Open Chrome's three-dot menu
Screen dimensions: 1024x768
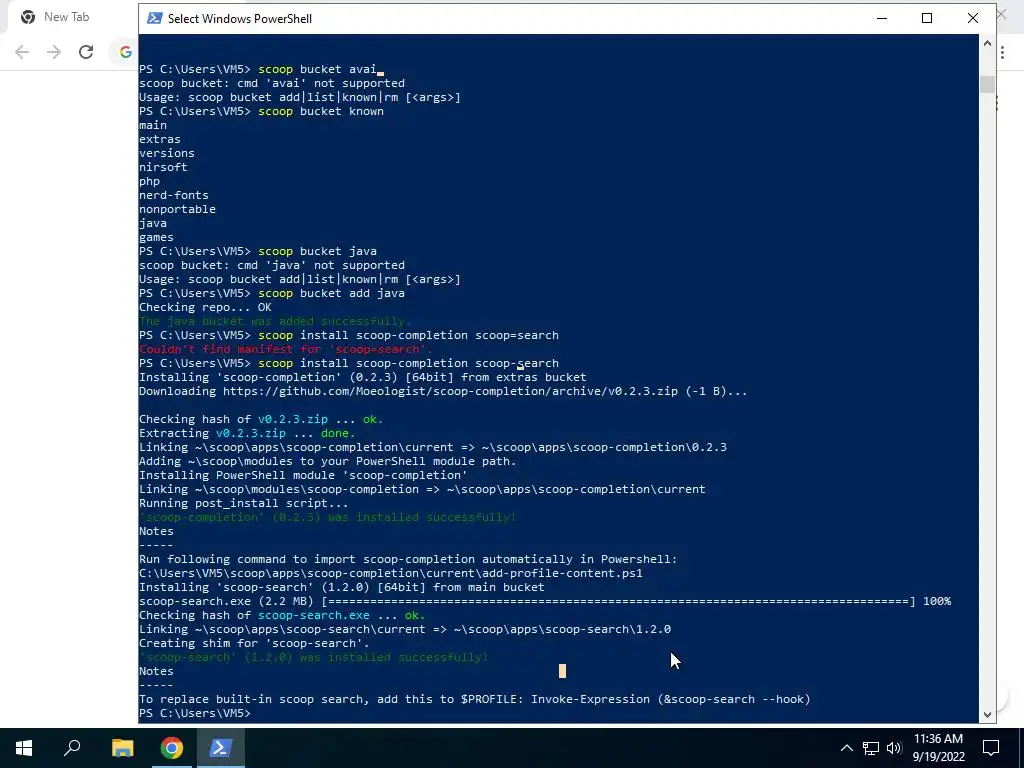click(x=1002, y=52)
